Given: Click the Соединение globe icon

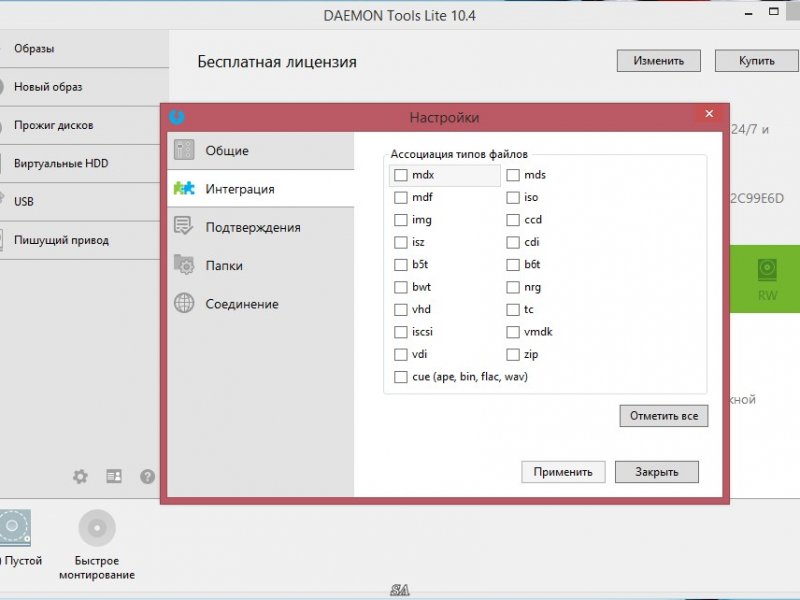Looking at the screenshot, I should tap(184, 303).
